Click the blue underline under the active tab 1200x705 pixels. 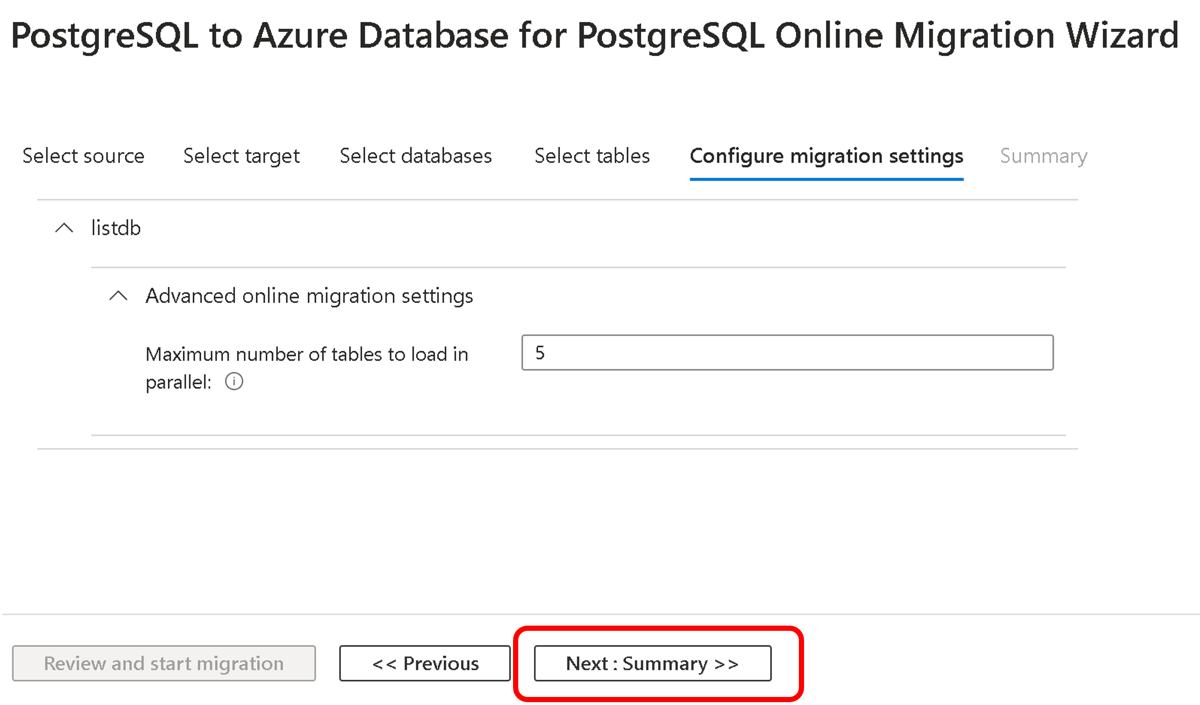826,179
